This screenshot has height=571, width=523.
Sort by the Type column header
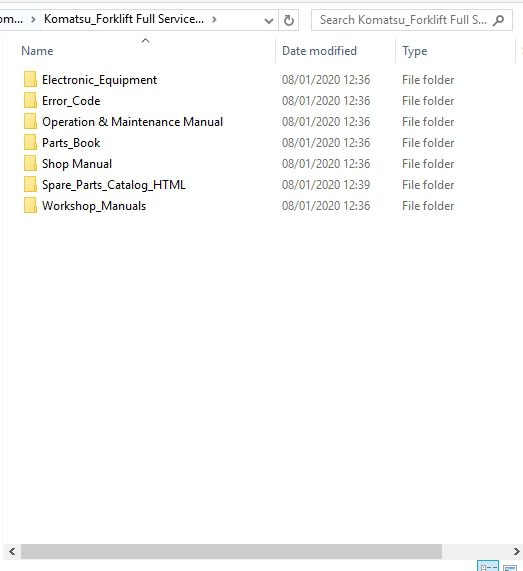pyautogui.click(x=414, y=51)
